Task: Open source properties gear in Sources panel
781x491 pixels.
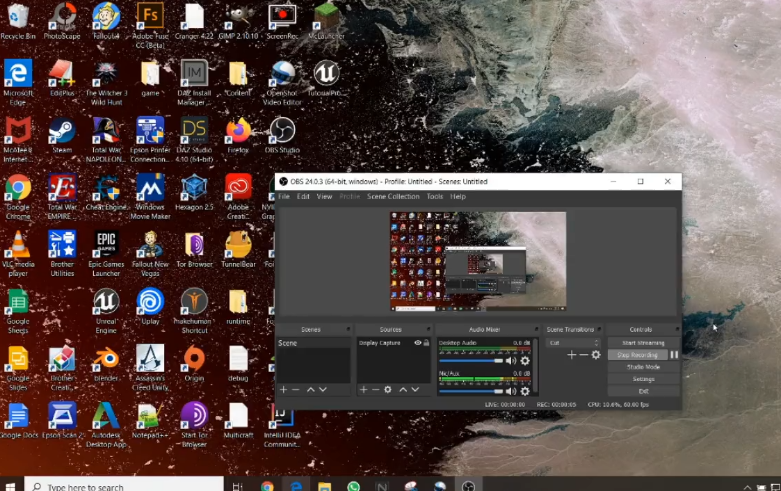Action: (x=388, y=389)
